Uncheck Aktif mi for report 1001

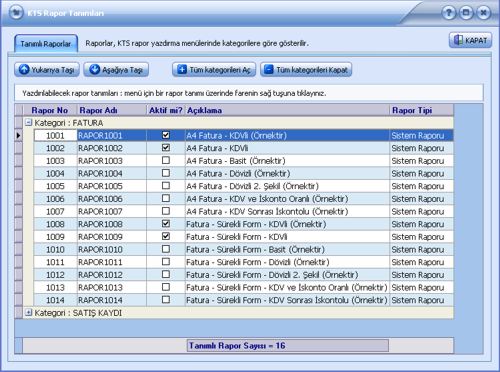166,135
